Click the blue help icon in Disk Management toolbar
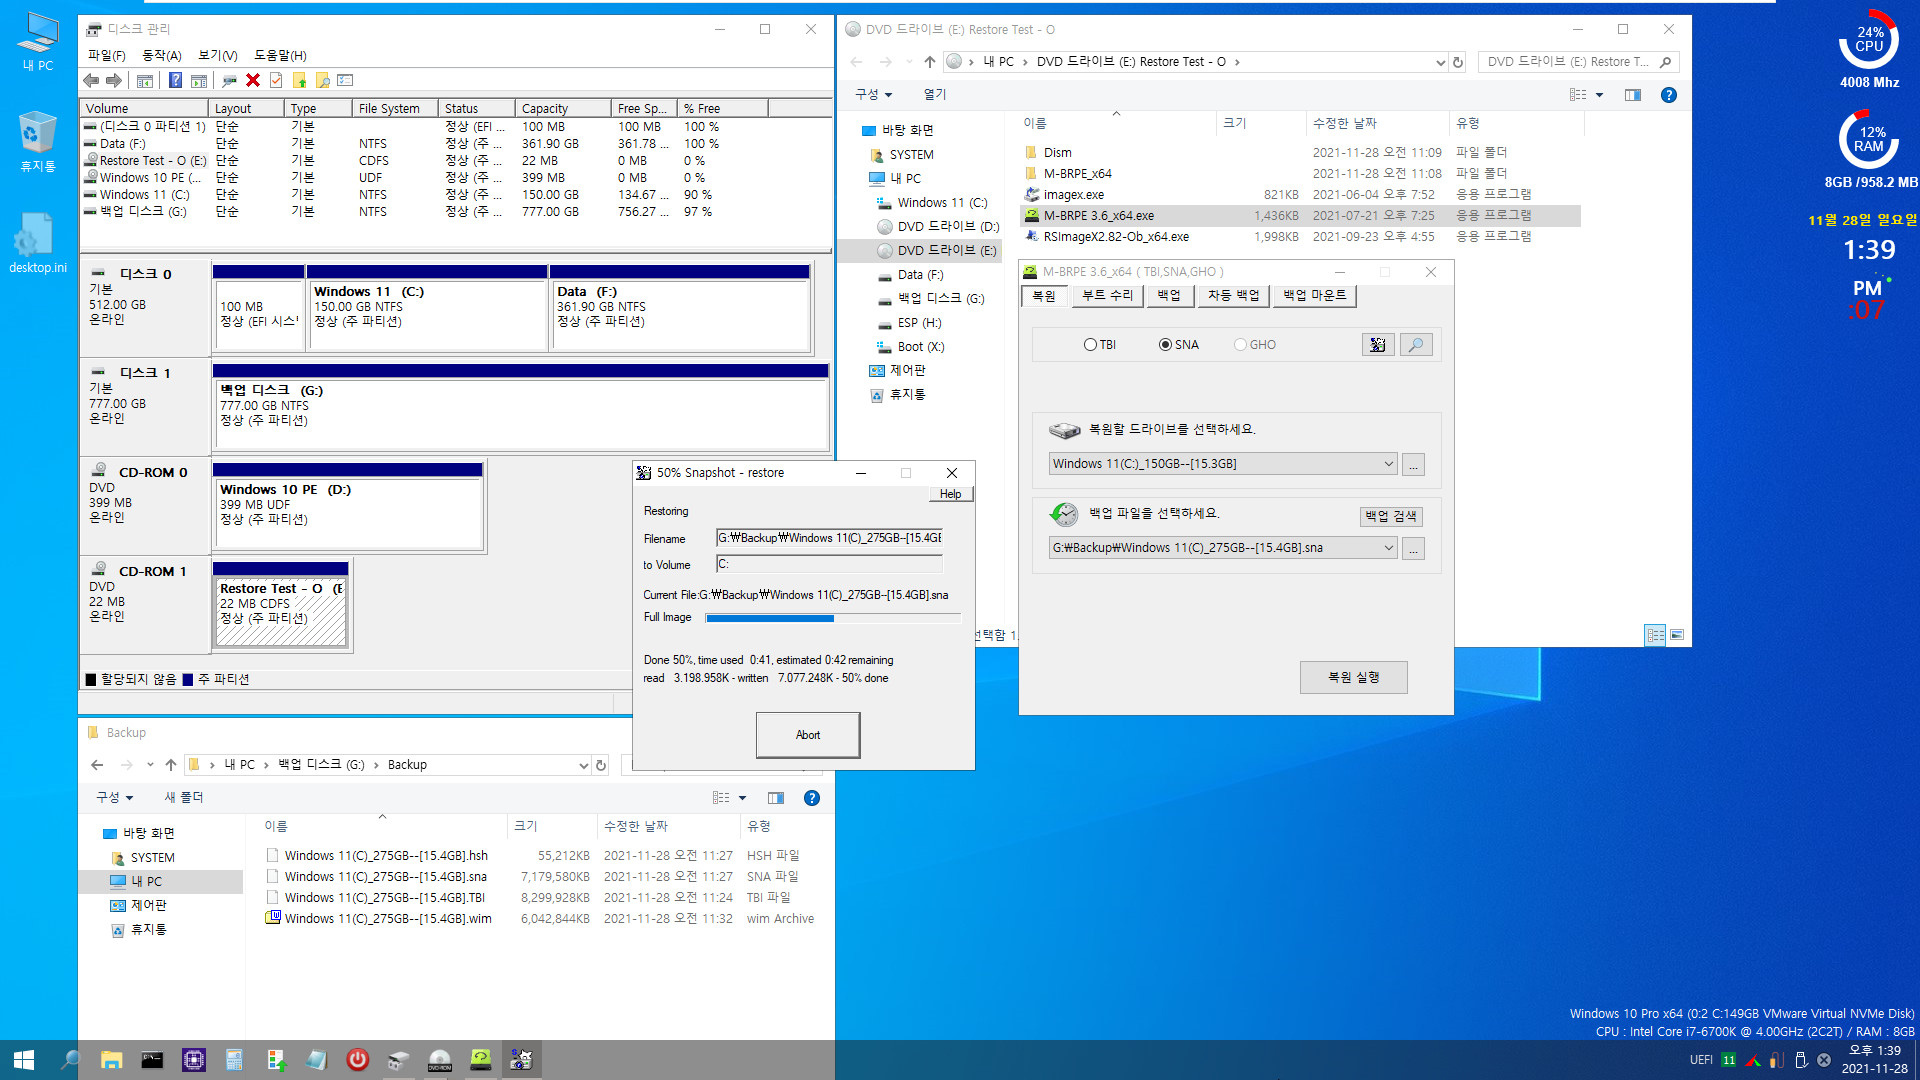This screenshot has height=1080, width=1920. click(x=175, y=80)
